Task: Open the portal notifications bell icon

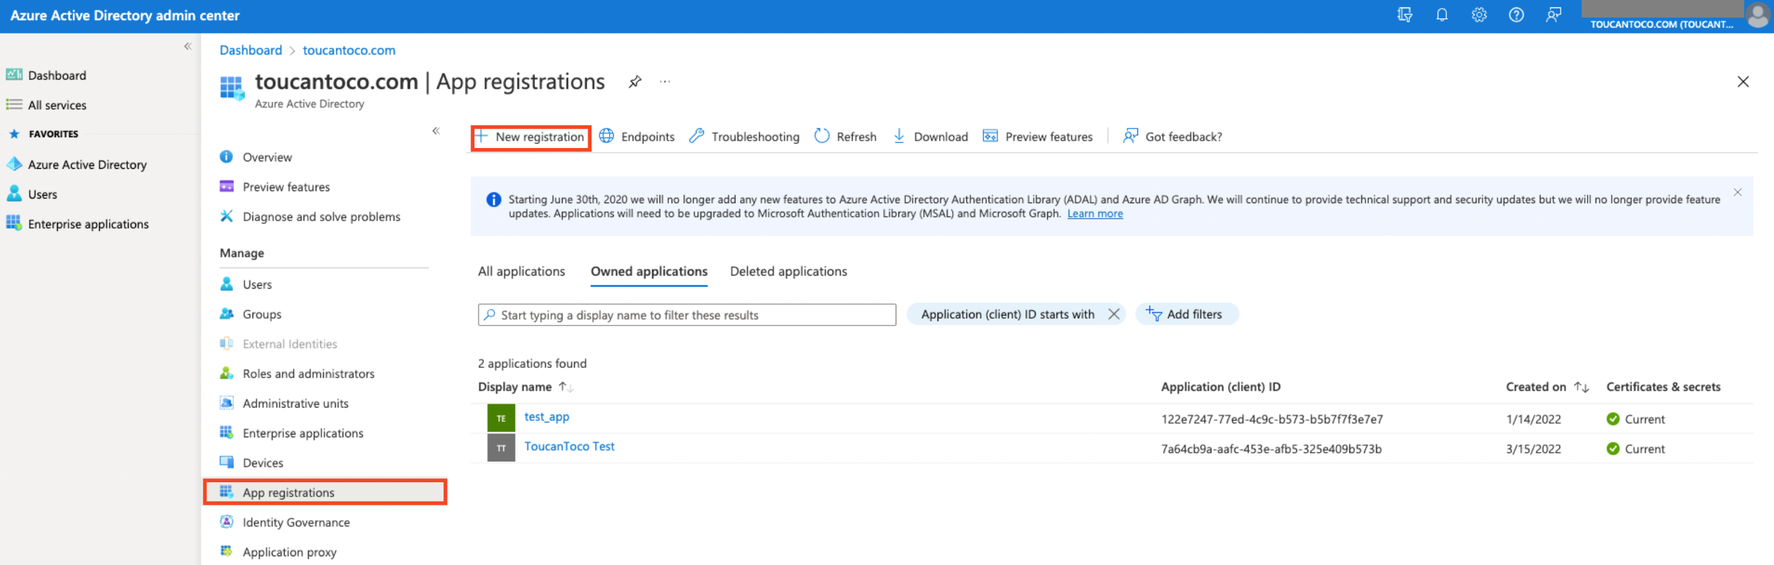Action: click(x=1441, y=15)
